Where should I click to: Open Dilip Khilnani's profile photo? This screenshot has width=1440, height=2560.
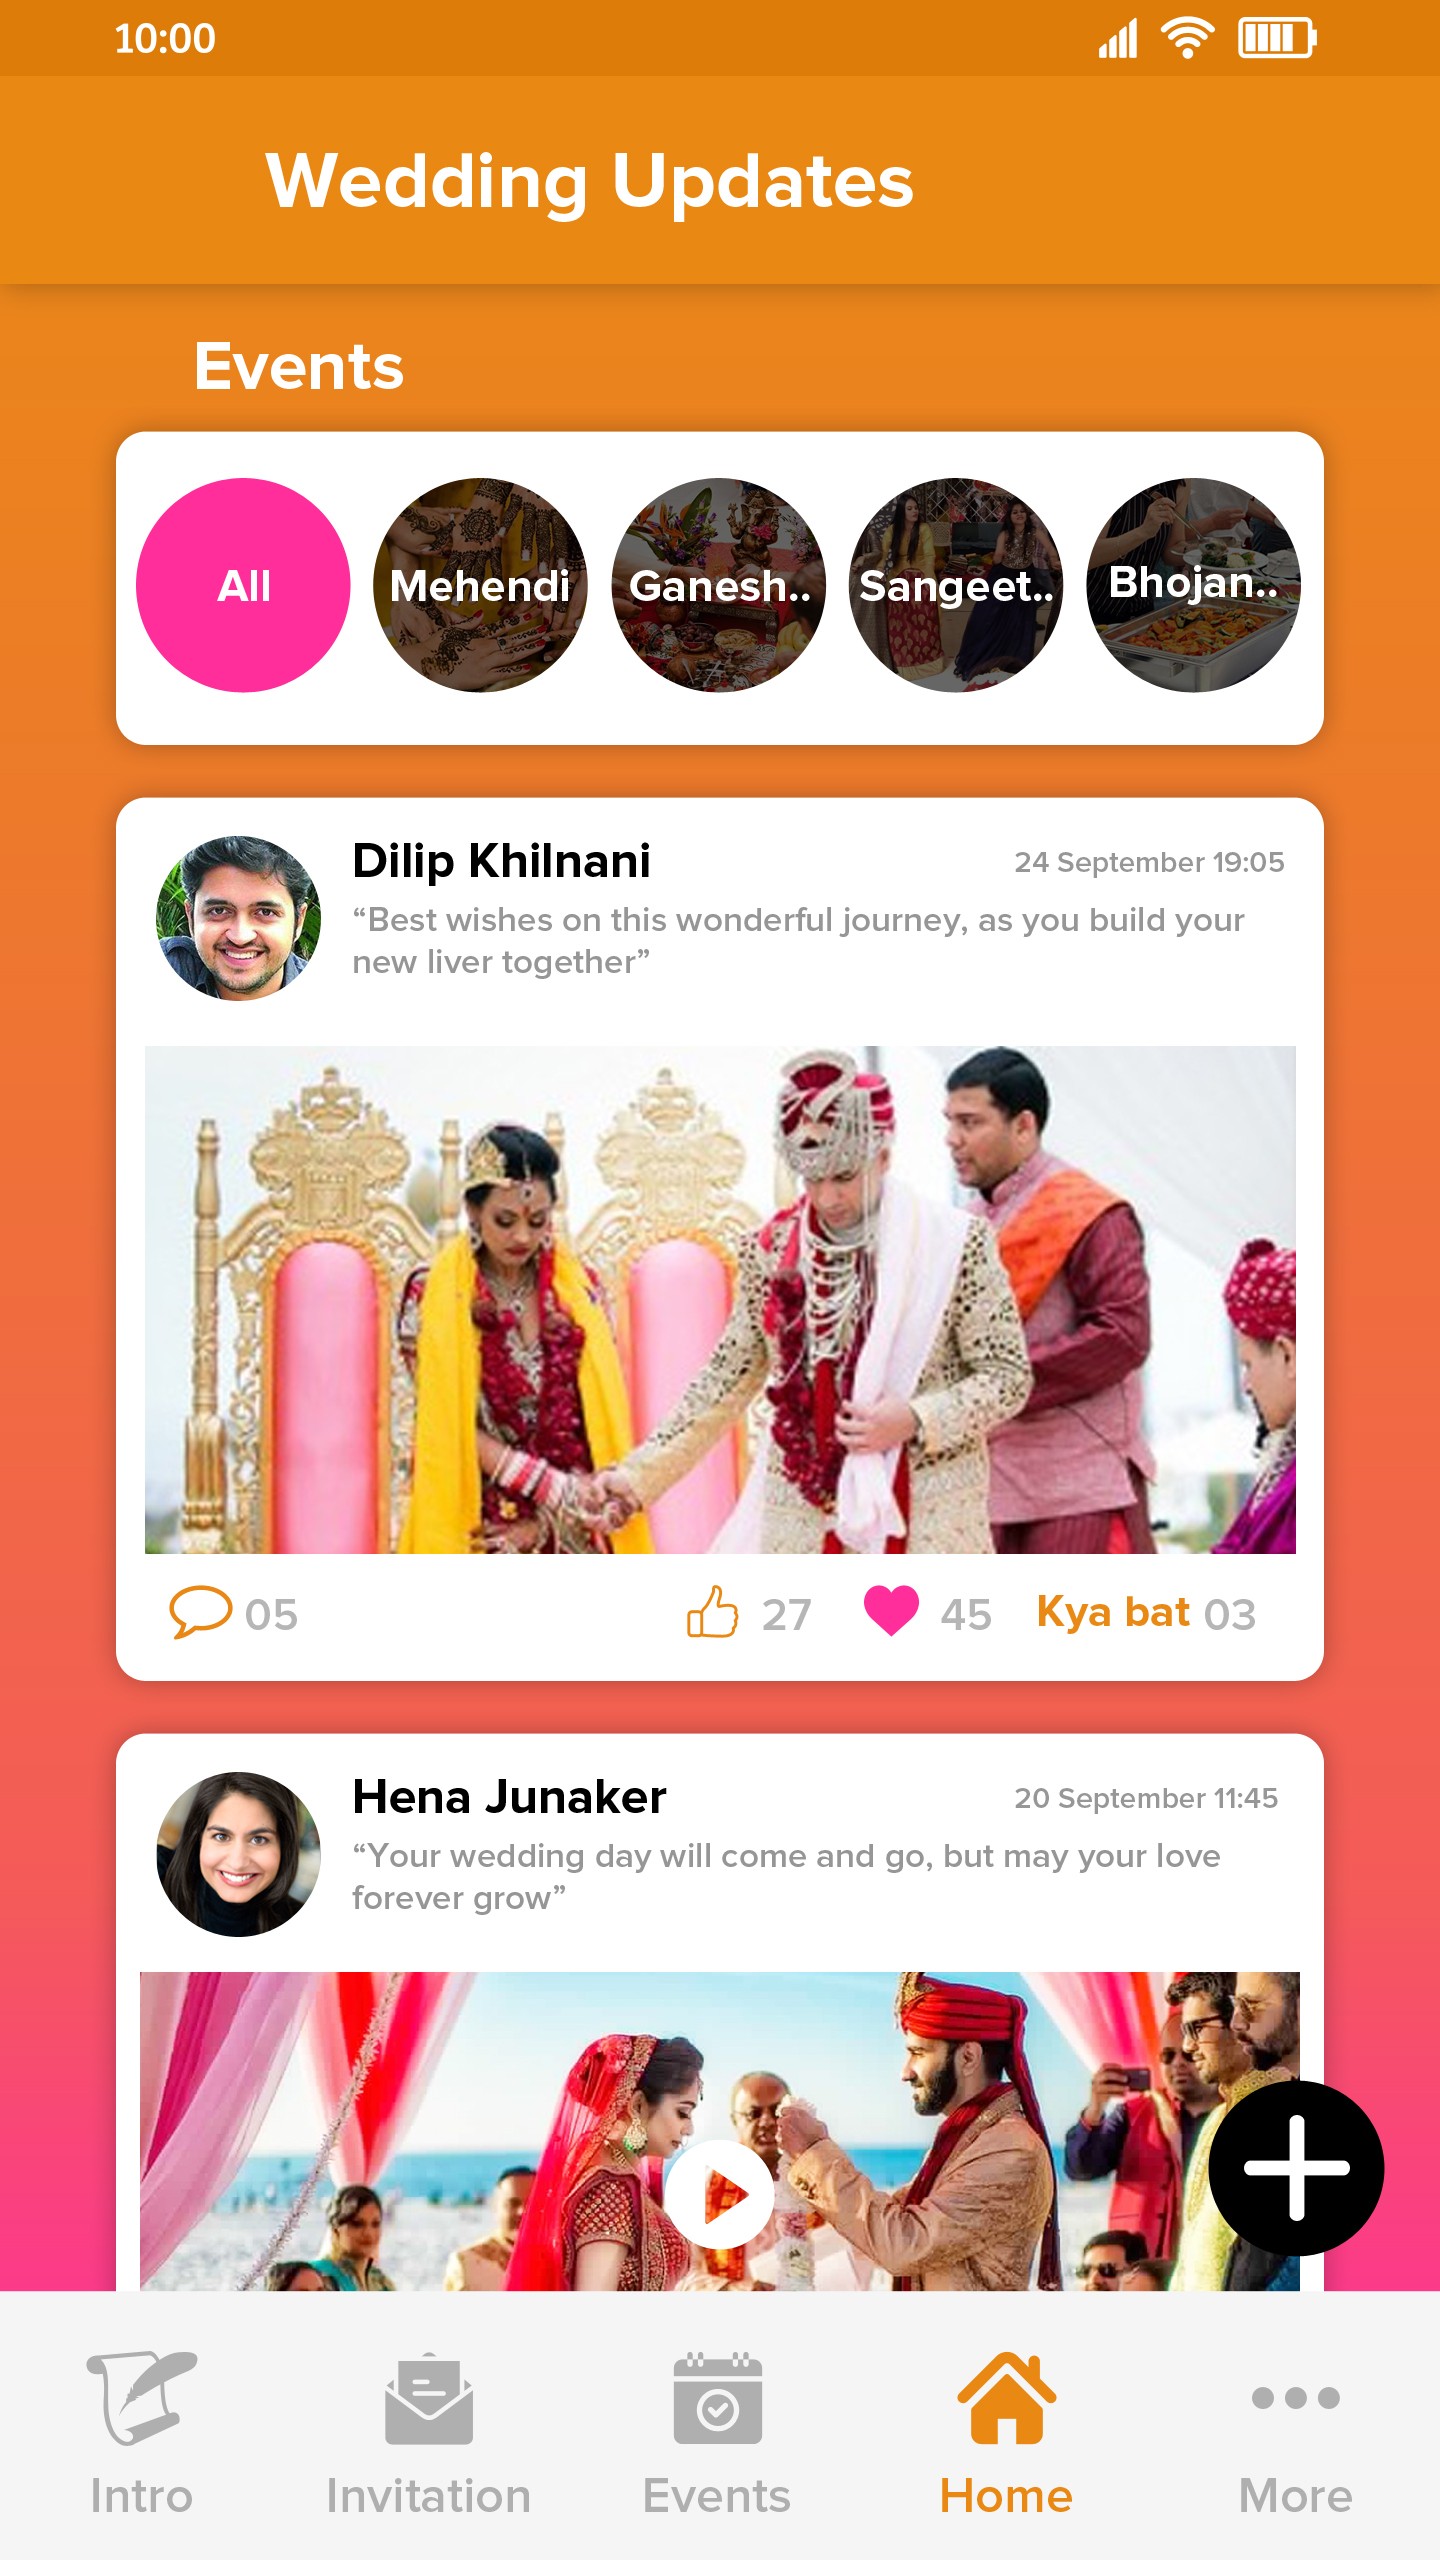239,918
